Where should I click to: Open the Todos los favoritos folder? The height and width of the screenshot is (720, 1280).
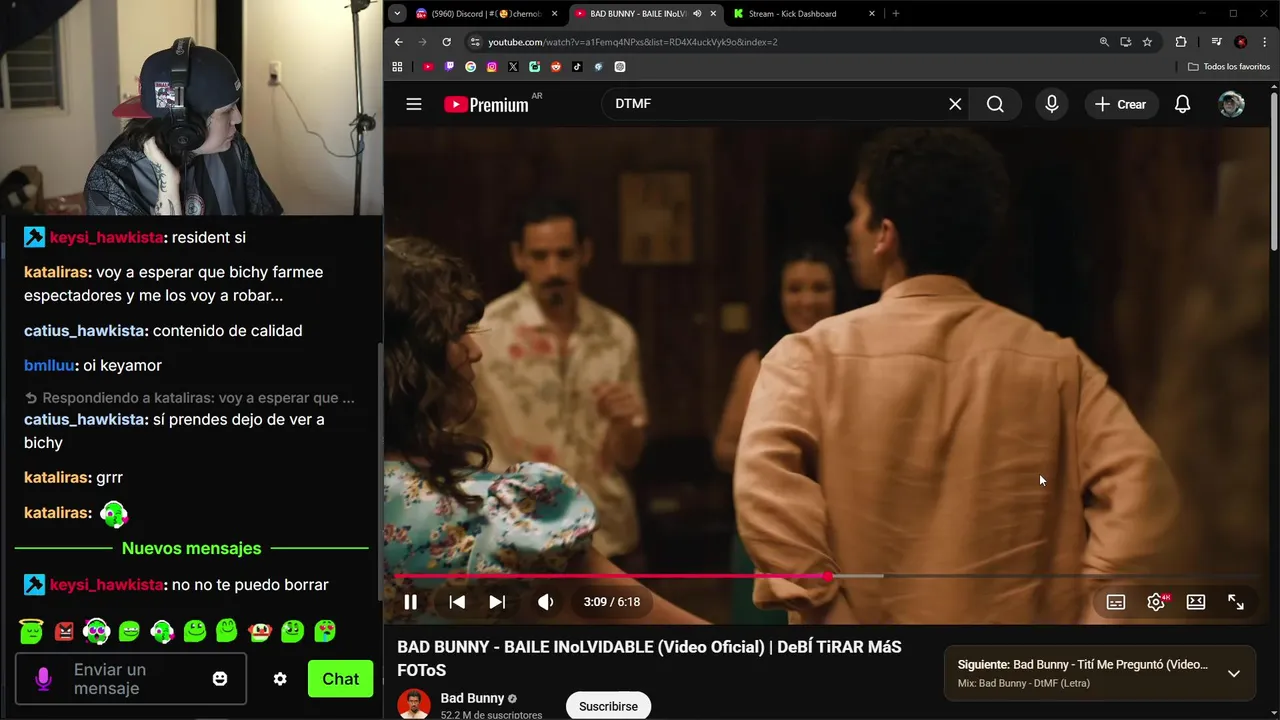click(1229, 67)
